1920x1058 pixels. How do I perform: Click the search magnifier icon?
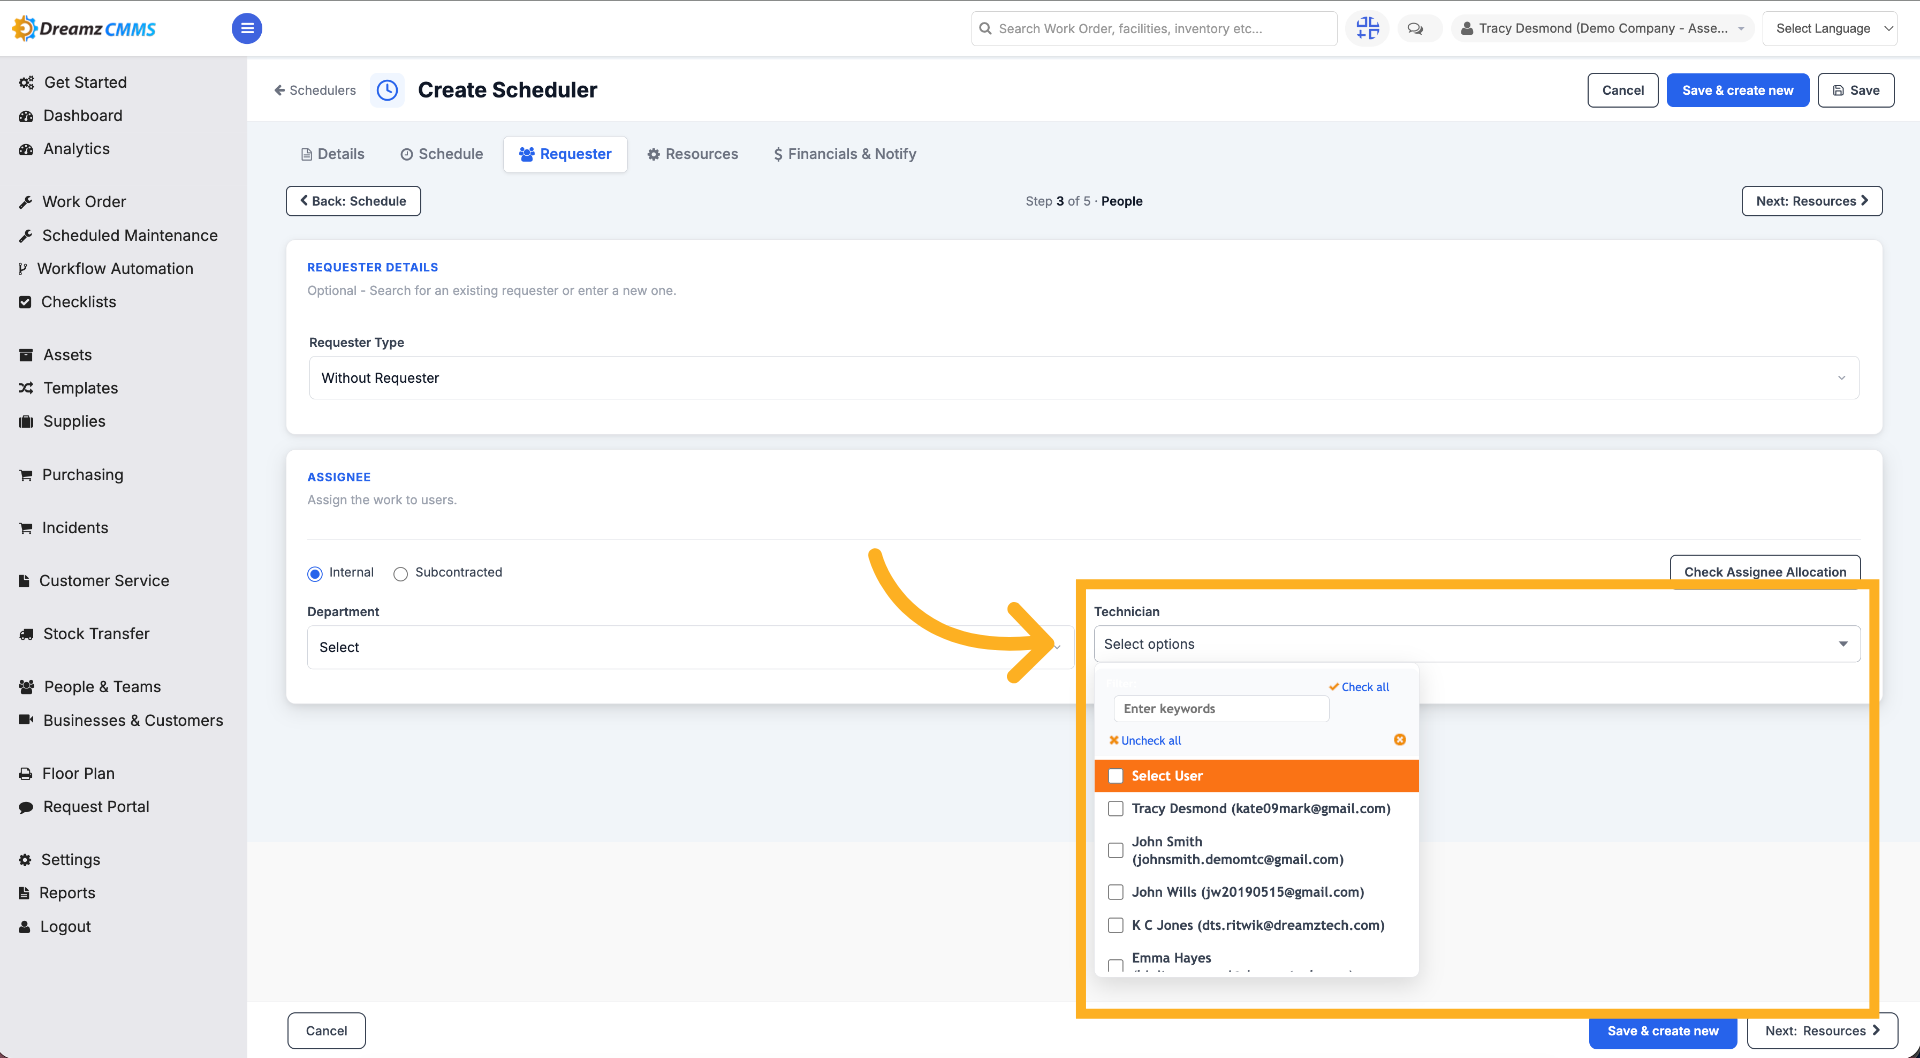pyautogui.click(x=985, y=28)
